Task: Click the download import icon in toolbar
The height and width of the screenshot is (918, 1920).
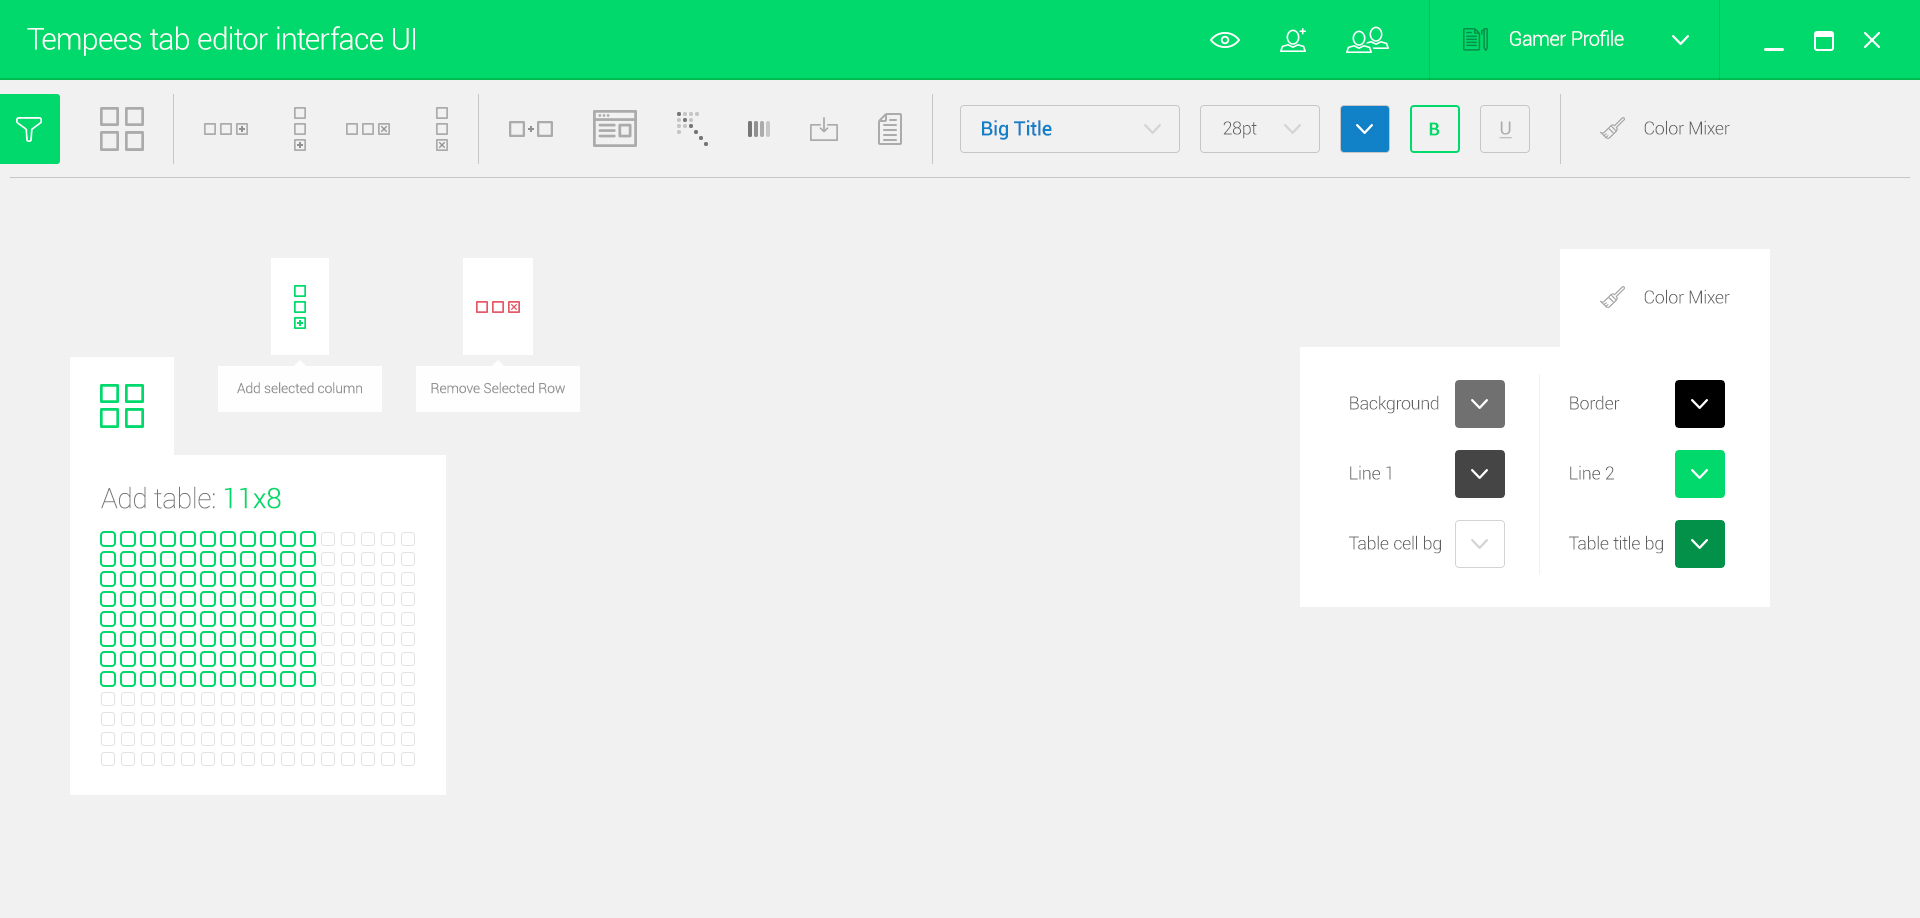Action: pyautogui.click(x=823, y=129)
